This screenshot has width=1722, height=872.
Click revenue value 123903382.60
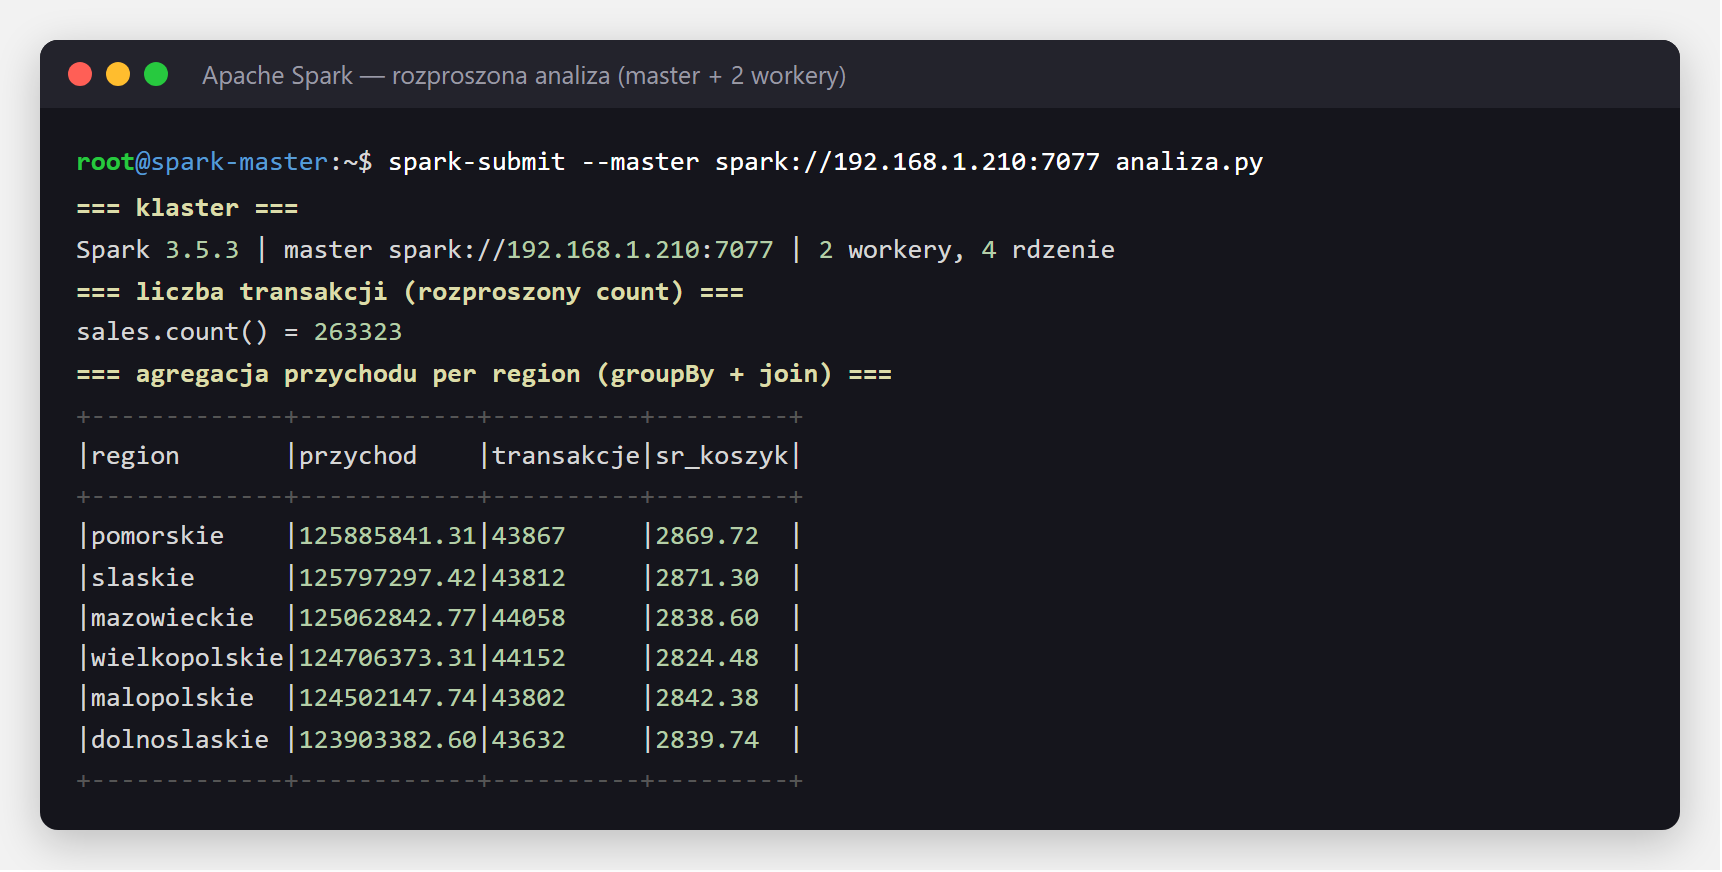(388, 740)
